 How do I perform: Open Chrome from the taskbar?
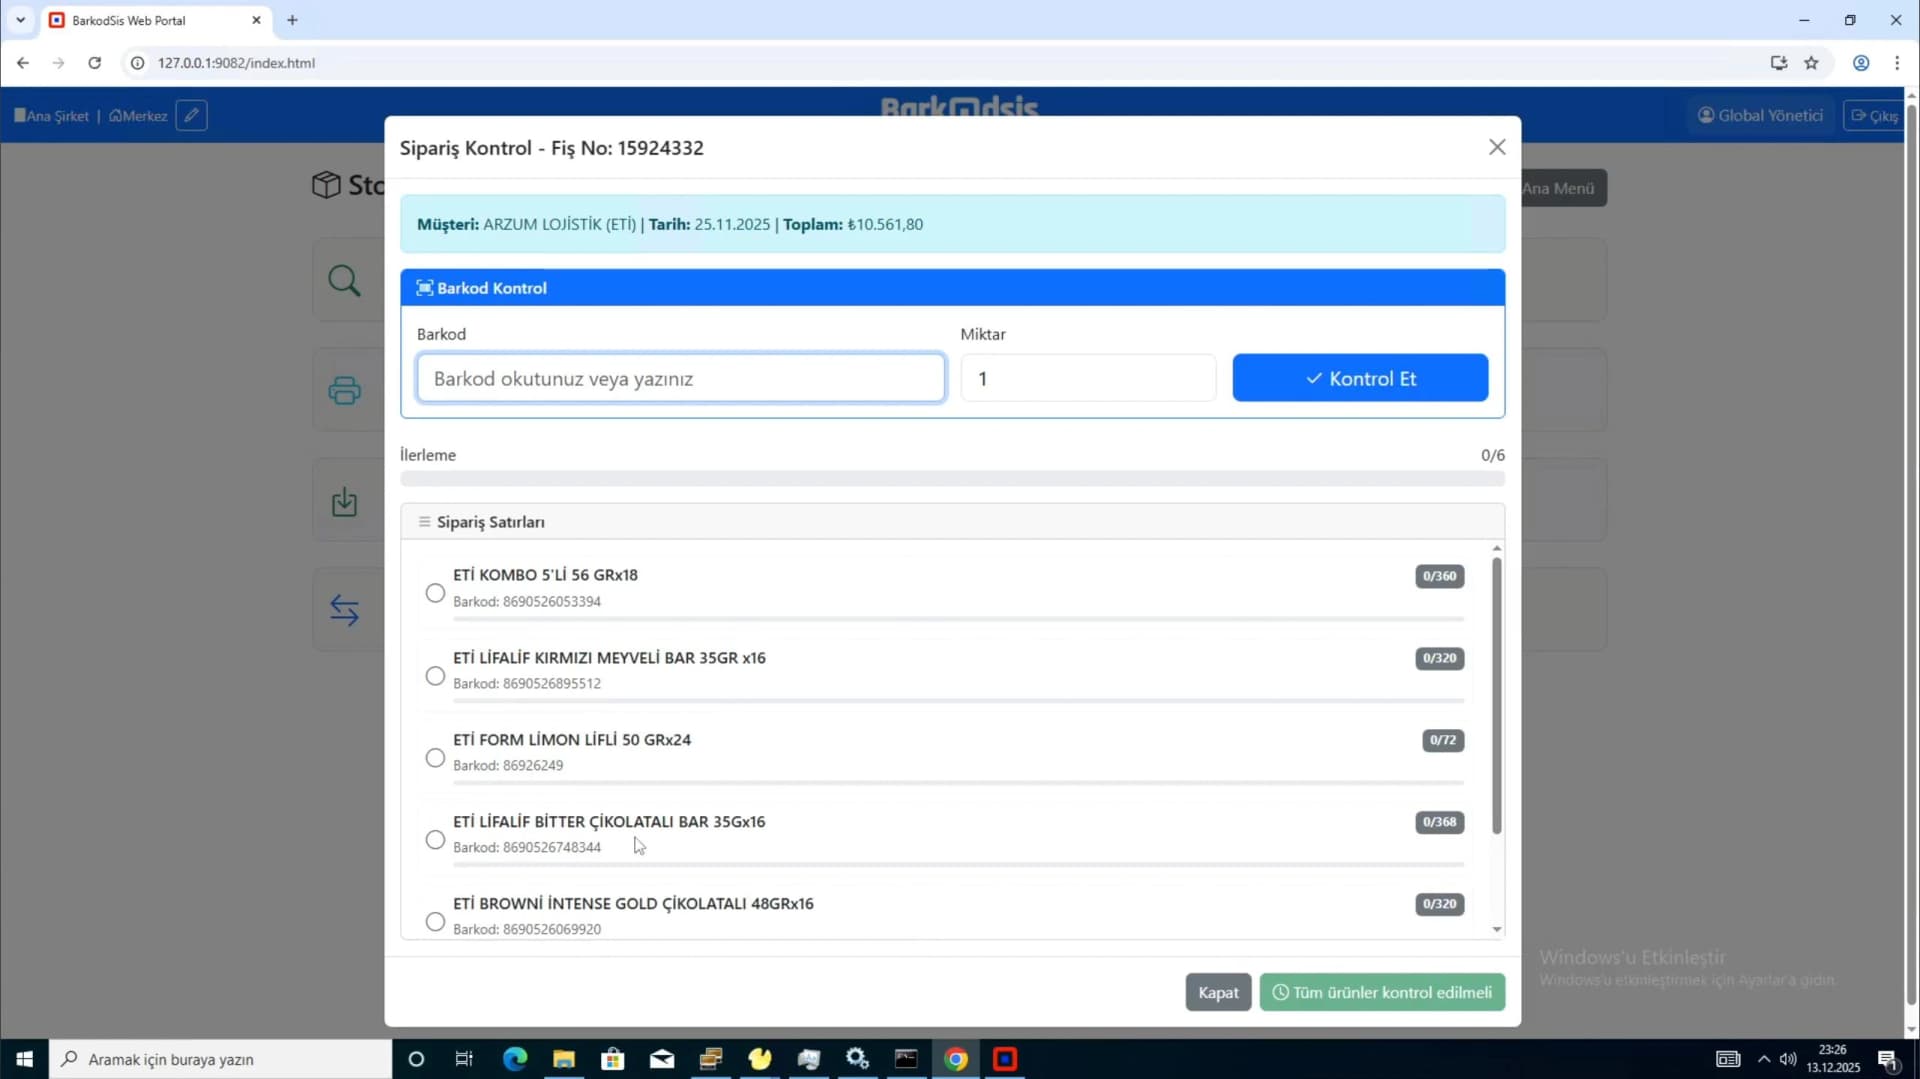click(956, 1059)
